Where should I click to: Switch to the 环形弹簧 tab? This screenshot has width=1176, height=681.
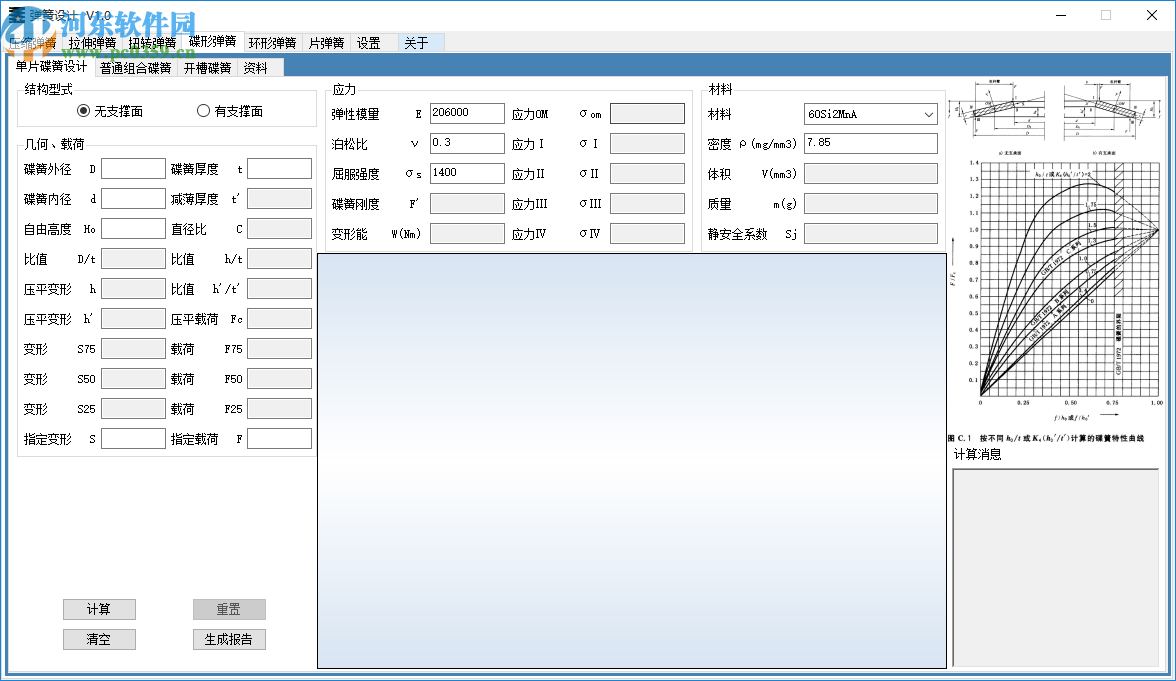tap(272, 44)
